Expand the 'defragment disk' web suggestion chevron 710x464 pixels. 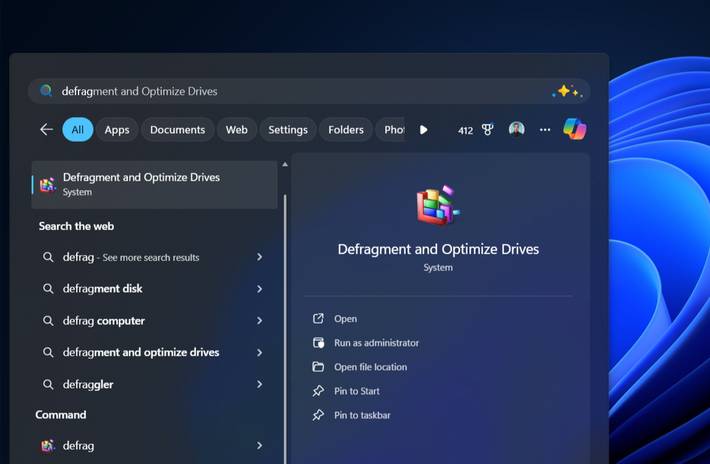coord(259,289)
